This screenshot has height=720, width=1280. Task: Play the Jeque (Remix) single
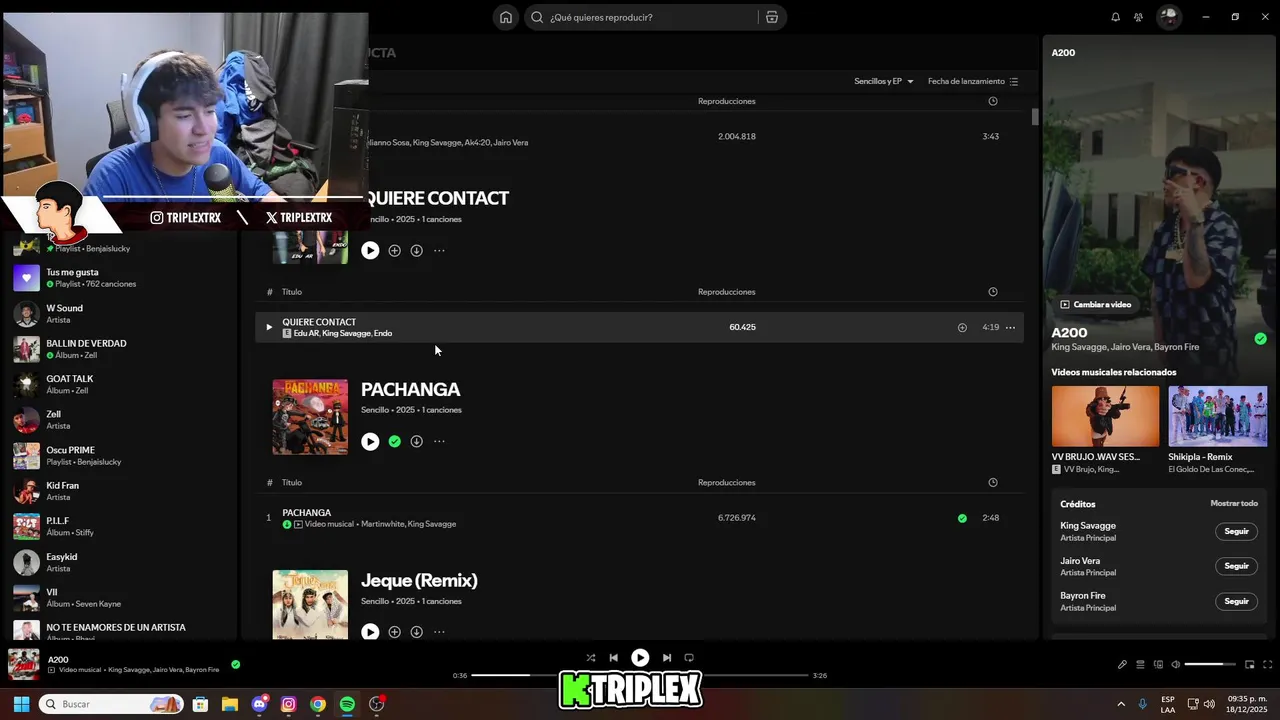370,632
